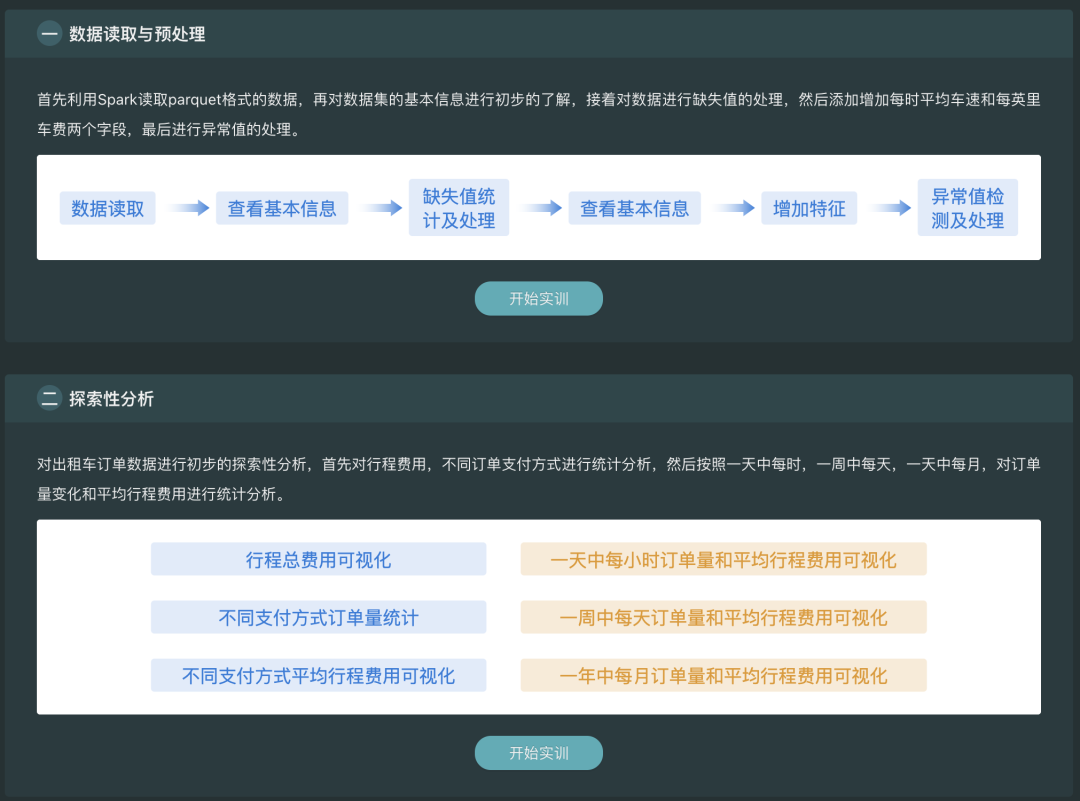Click the arrow after 缺失值统计及处理
The image size is (1080, 801).
click(x=541, y=208)
